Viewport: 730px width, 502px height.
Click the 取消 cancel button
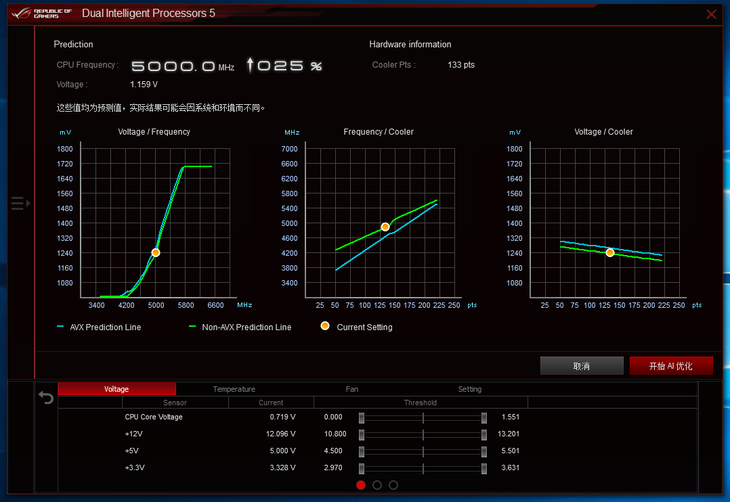click(581, 366)
